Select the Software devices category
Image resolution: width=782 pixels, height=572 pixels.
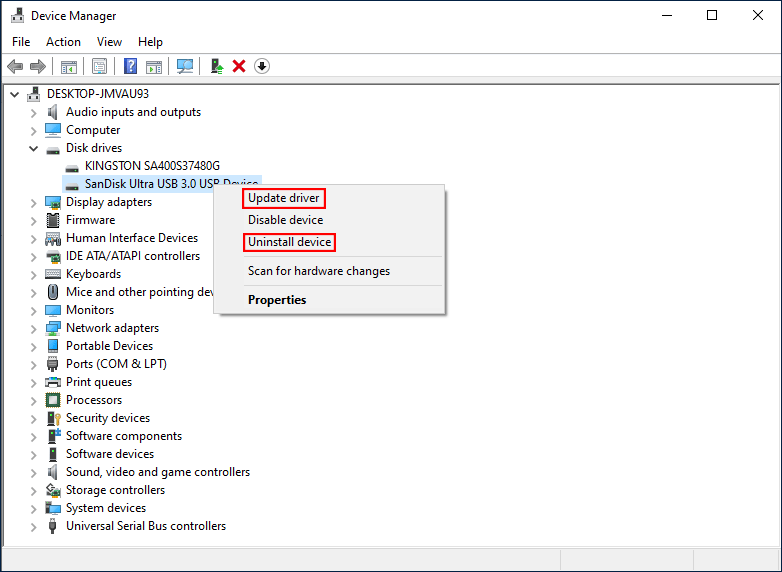pyautogui.click(x=110, y=454)
